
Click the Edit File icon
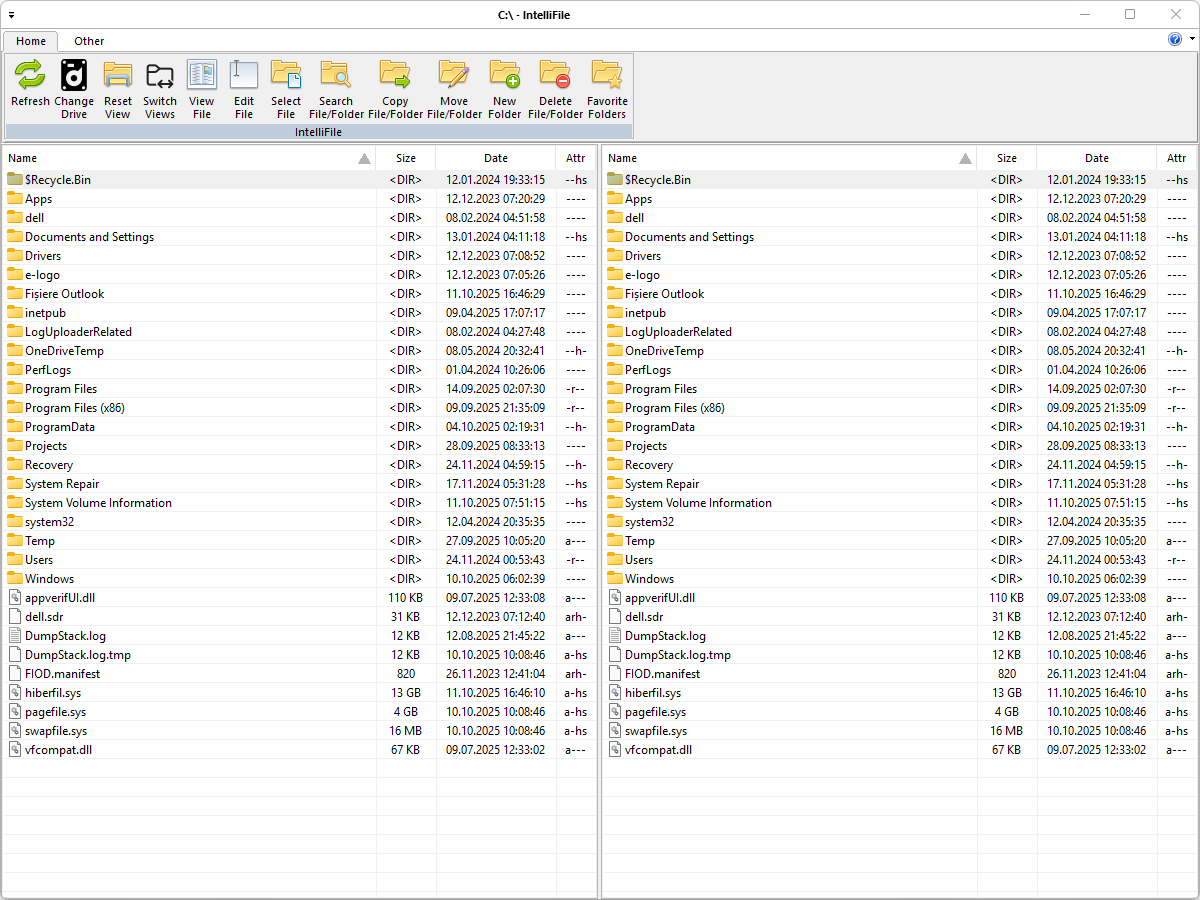244,77
